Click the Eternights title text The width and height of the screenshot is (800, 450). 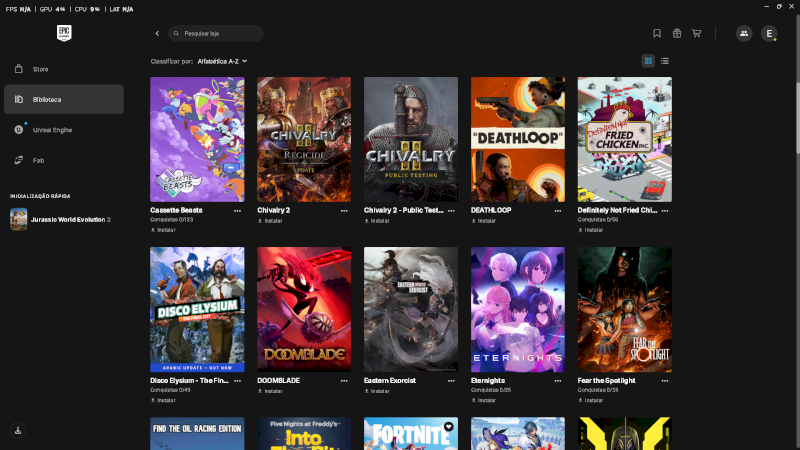[x=488, y=381]
